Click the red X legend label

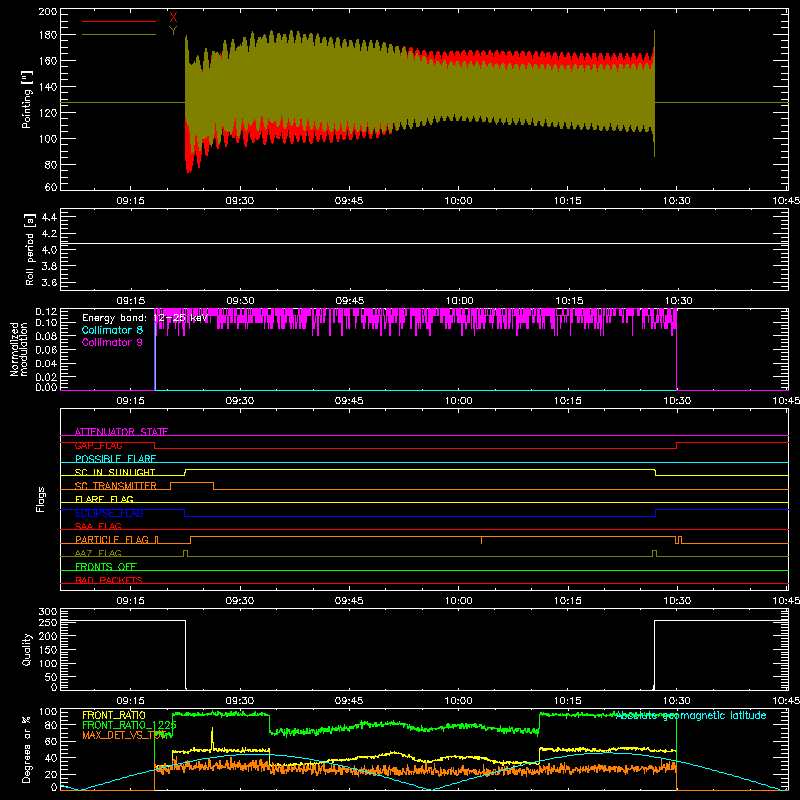(173, 17)
